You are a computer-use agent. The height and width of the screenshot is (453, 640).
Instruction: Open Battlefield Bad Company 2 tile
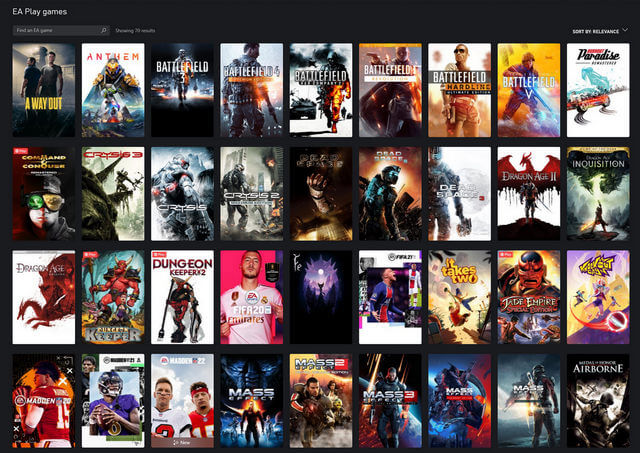click(x=321, y=90)
